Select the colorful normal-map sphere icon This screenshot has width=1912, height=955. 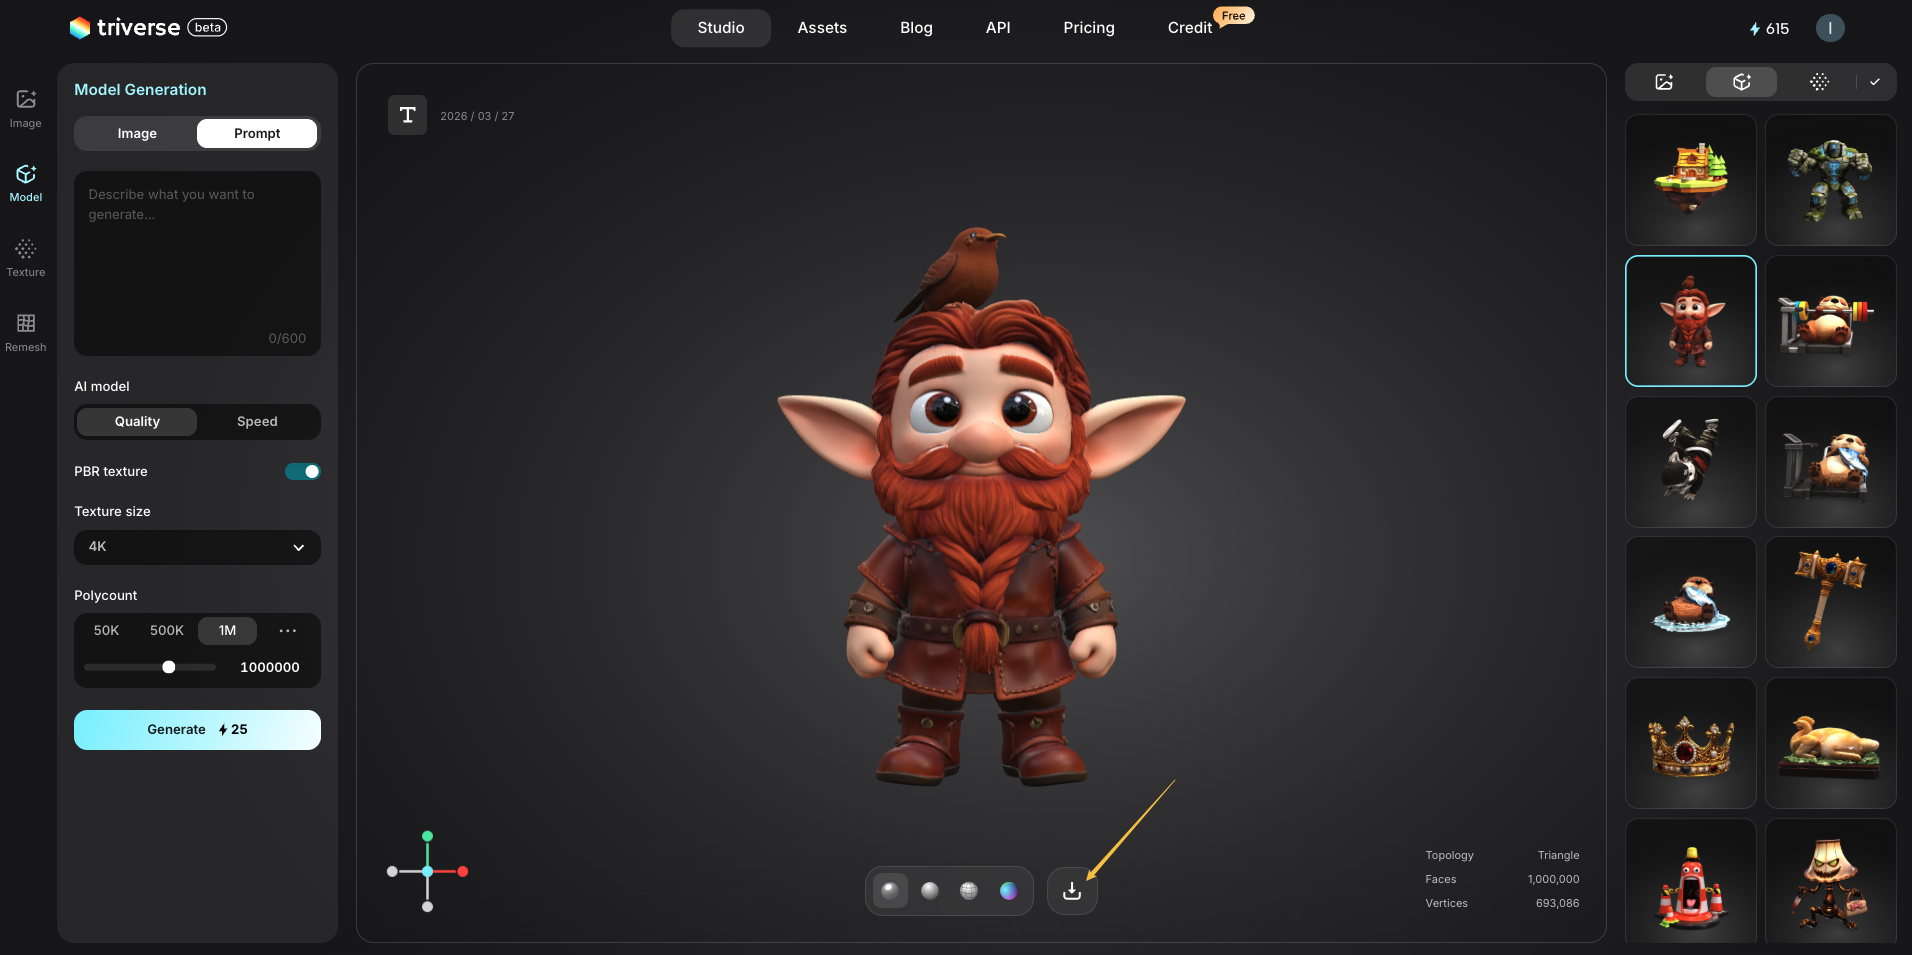[x=1008, y=891]
